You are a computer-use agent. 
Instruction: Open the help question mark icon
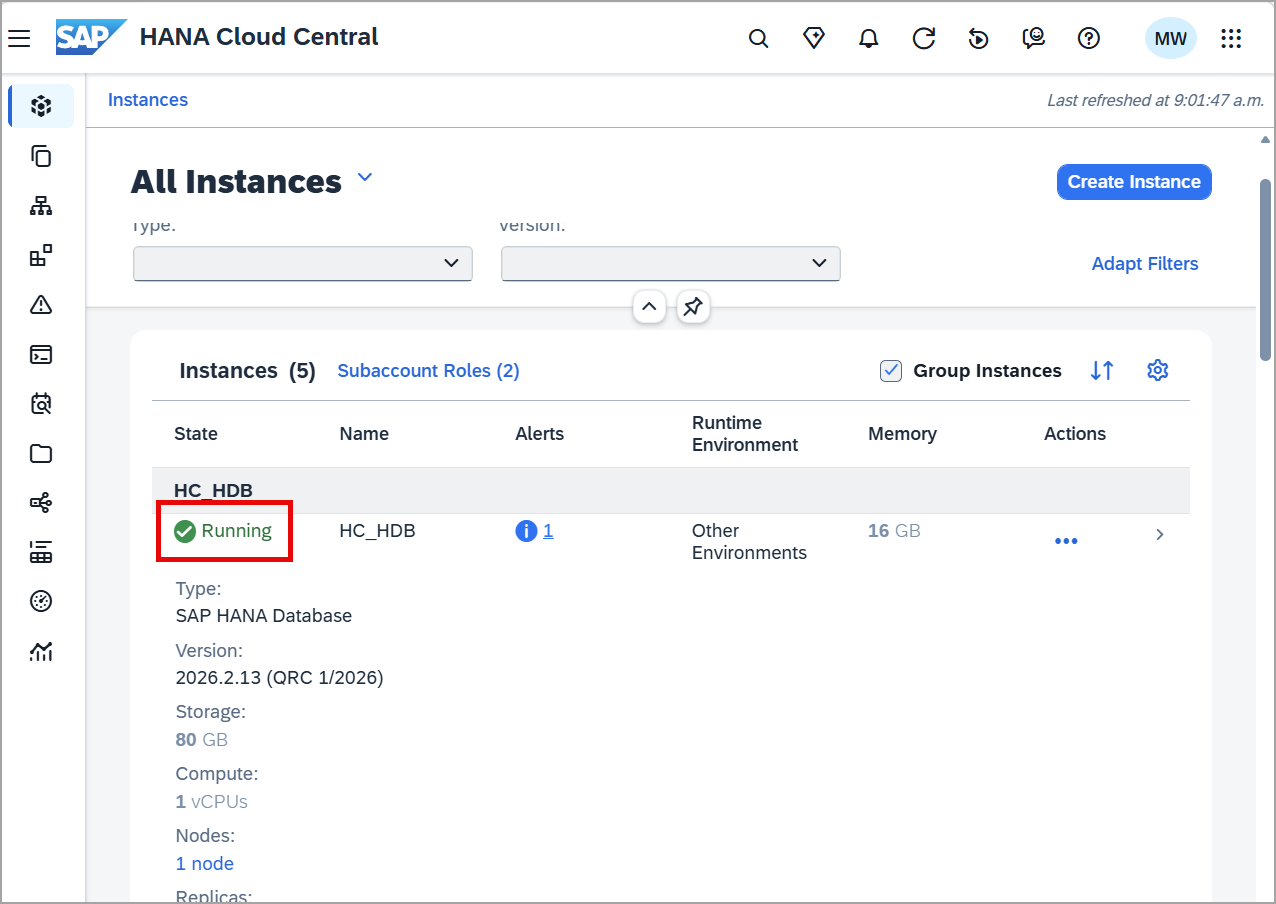pos(1089,38)
